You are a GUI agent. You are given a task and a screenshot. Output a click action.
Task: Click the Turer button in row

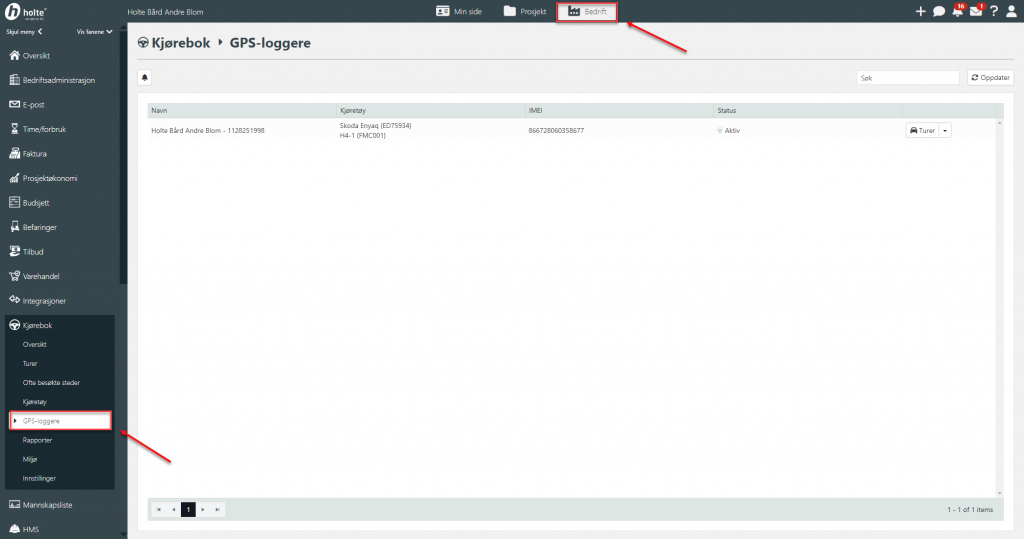tap(922, 130)
